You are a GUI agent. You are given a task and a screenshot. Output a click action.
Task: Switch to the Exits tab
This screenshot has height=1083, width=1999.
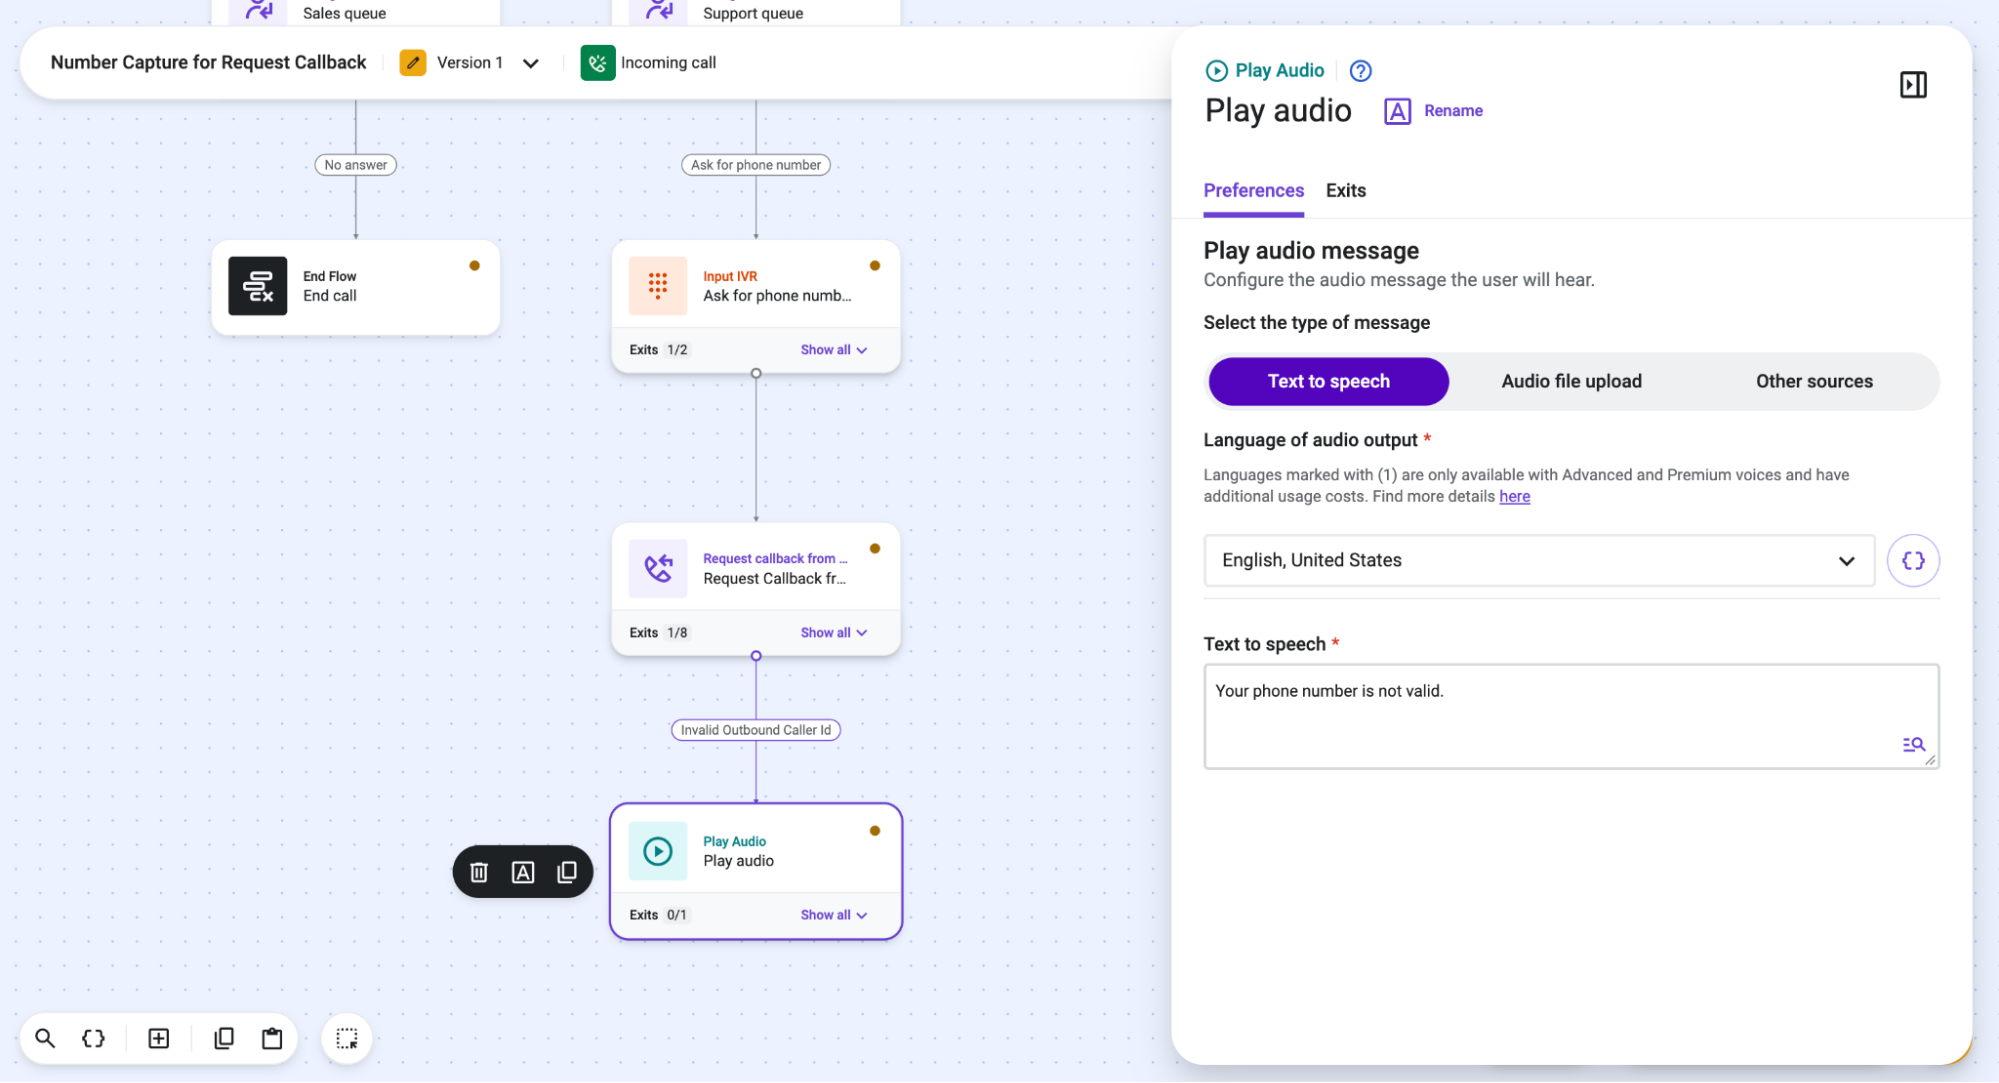tap(1345, 191)
